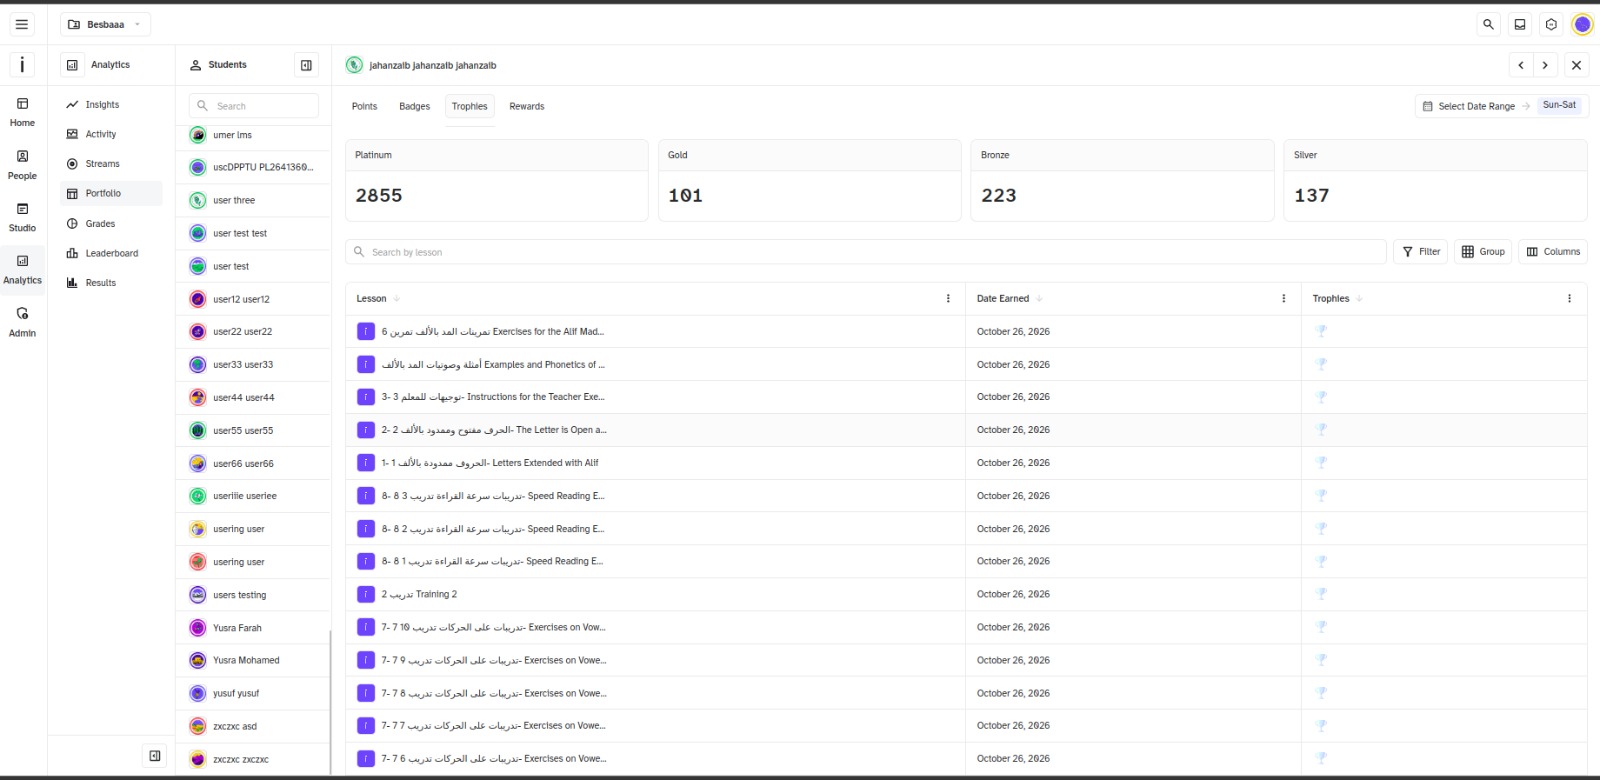This screenshot has height=780, width=1600.
Task: Open the Group options
Action: [x=1483, y=252]
